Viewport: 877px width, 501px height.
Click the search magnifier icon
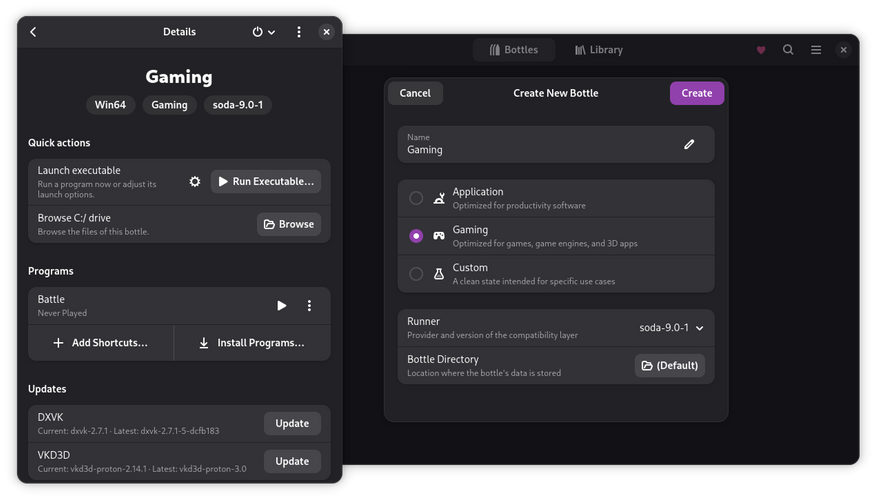pyautogui.click(x=788, y=50)
